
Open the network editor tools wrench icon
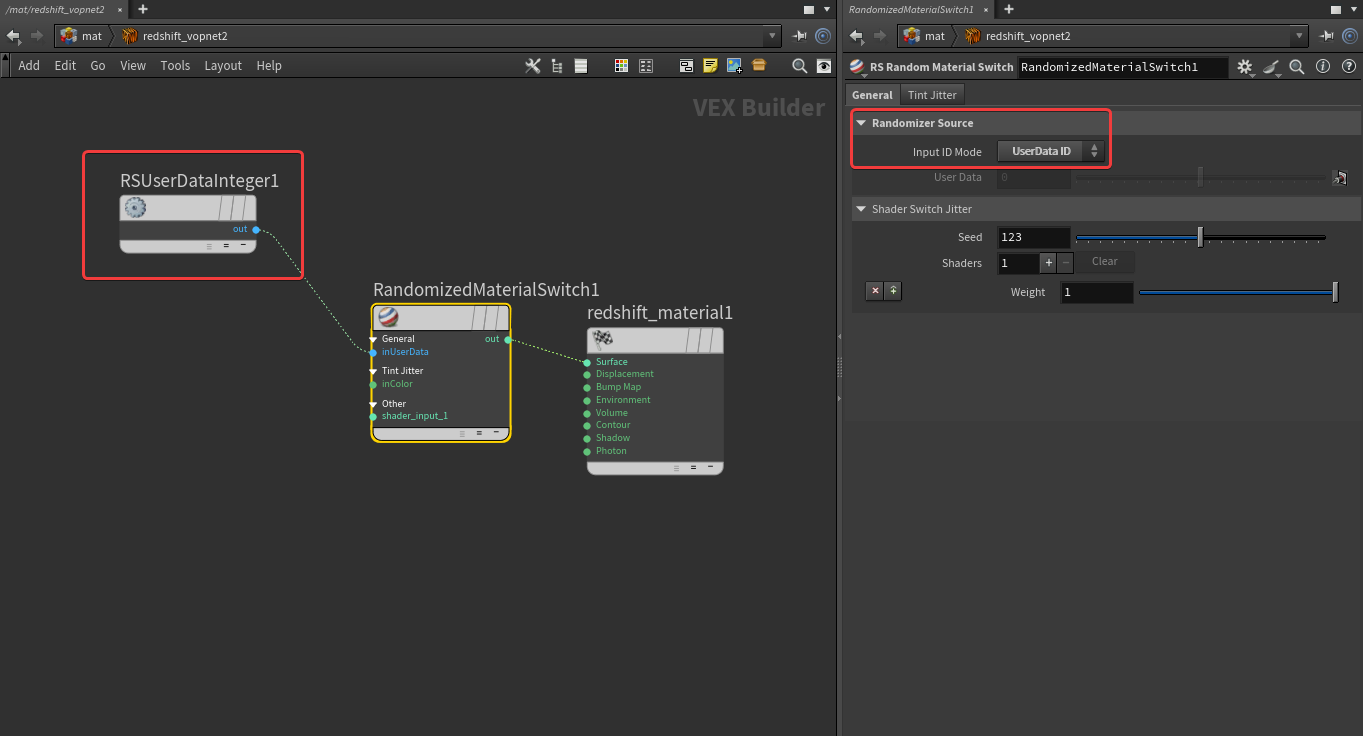tap(533, 65)
